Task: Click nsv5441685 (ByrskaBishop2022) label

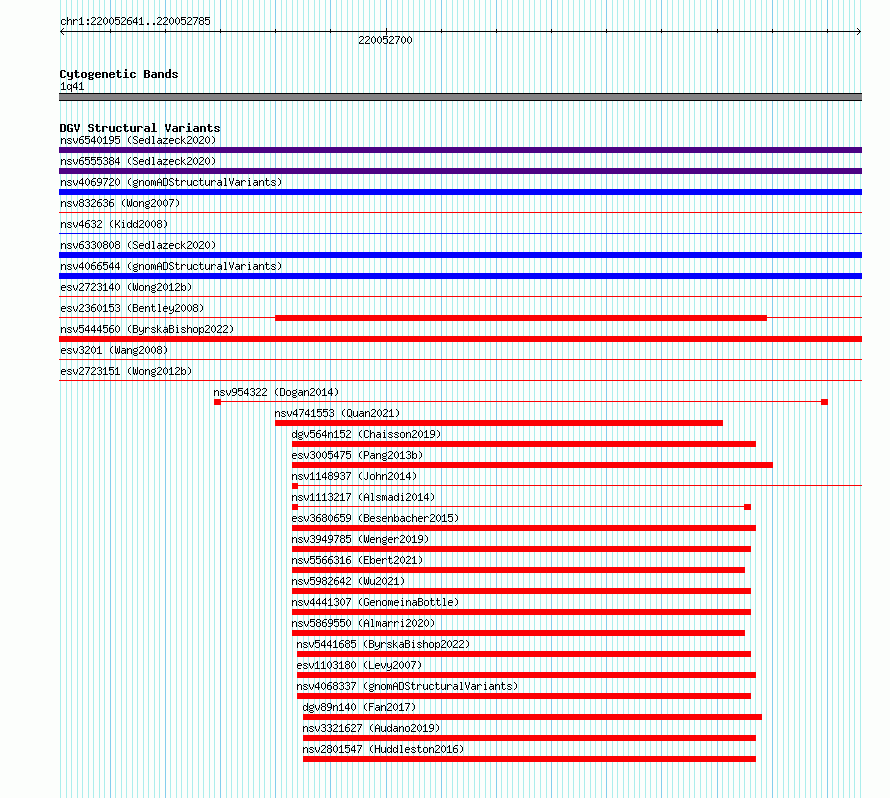Action: point(383,644)
